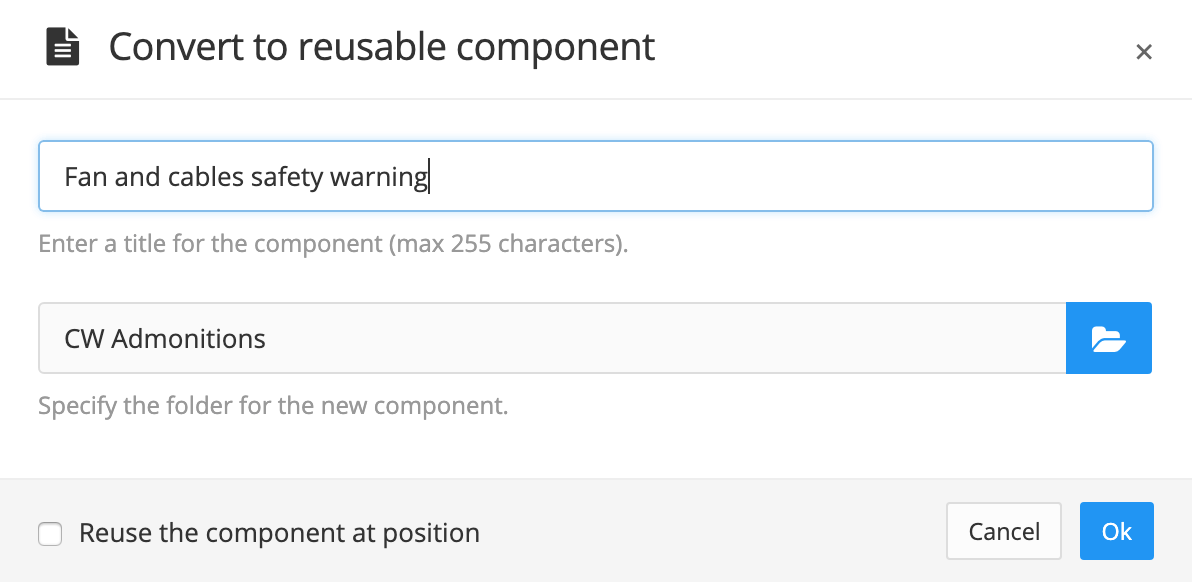Focus the component title input field
1192x582 pixels.
596,176
